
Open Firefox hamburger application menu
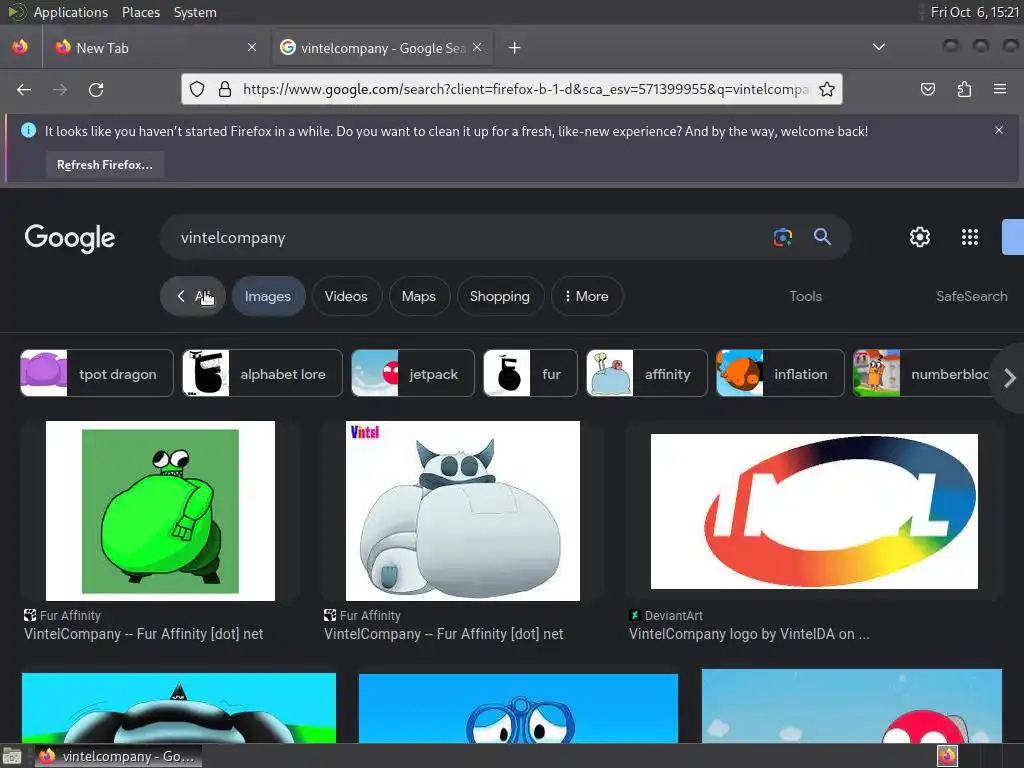(x=1000, y=89)
